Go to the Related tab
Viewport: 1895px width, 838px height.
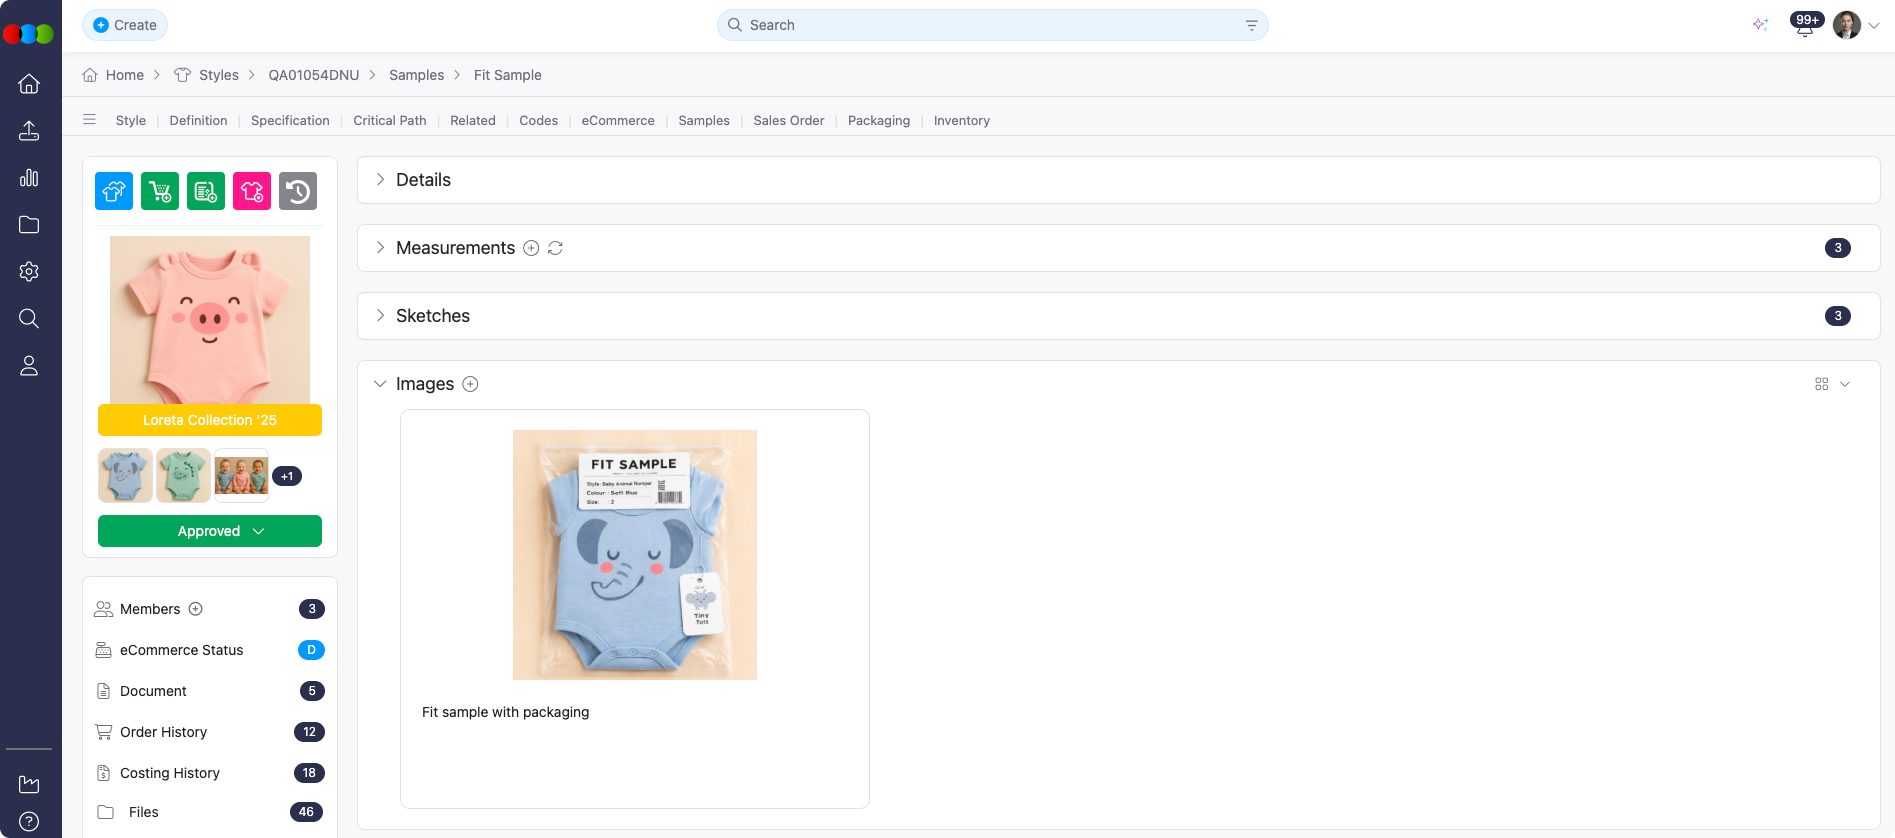(473, 120)
